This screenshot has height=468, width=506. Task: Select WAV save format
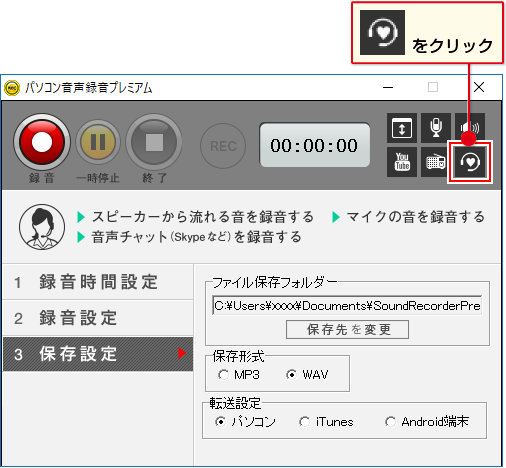pyautogui.click(x=307, y=375)
